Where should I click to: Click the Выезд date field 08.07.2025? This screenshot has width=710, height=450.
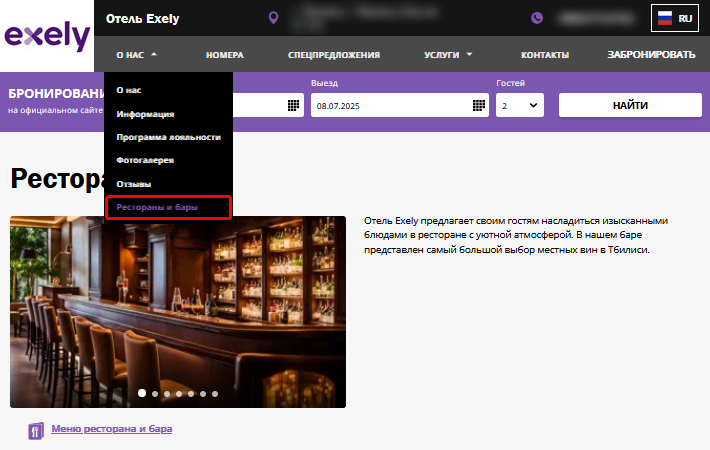click(x=399, y=105)
